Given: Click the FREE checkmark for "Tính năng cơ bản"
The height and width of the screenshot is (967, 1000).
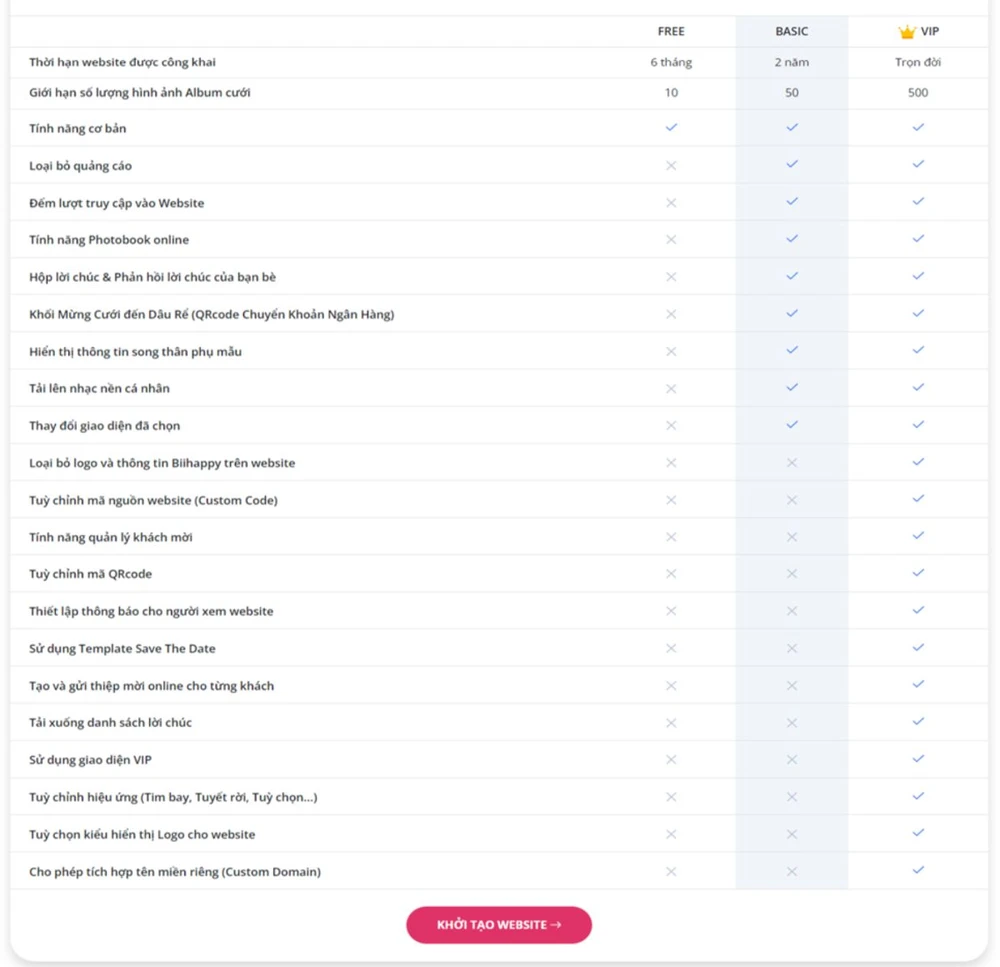Looking at the screenshot, I should (x=672, y=128).
